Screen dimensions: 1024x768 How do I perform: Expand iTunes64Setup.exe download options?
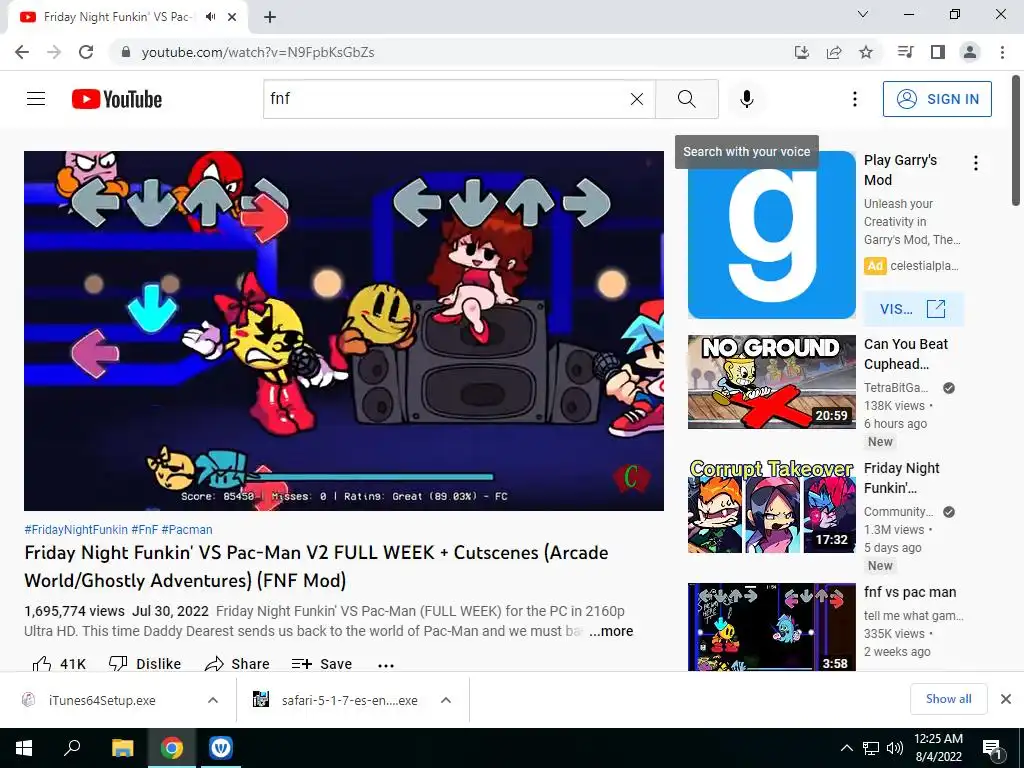pos(213,700)
